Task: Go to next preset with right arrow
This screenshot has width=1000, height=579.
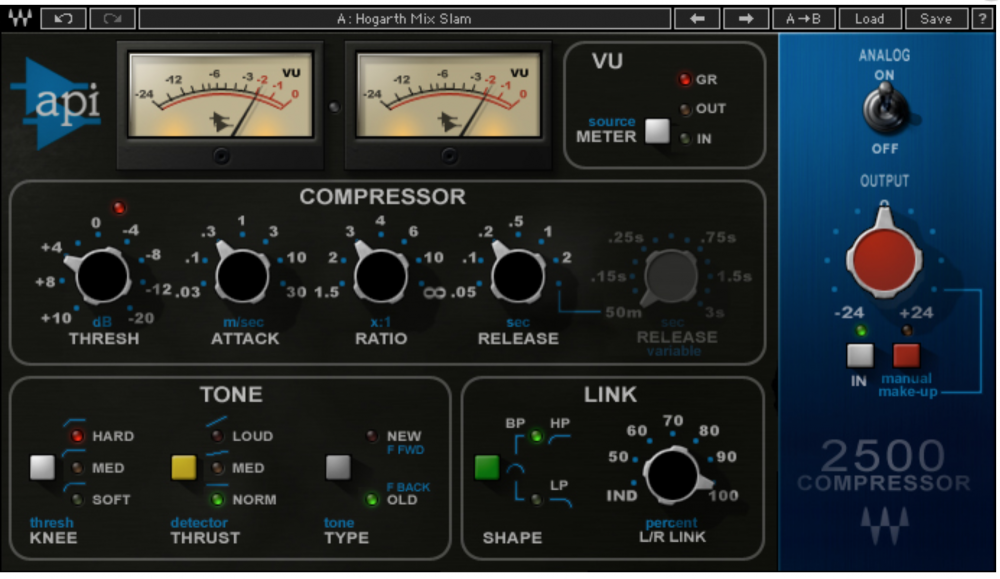Action: 745,18
